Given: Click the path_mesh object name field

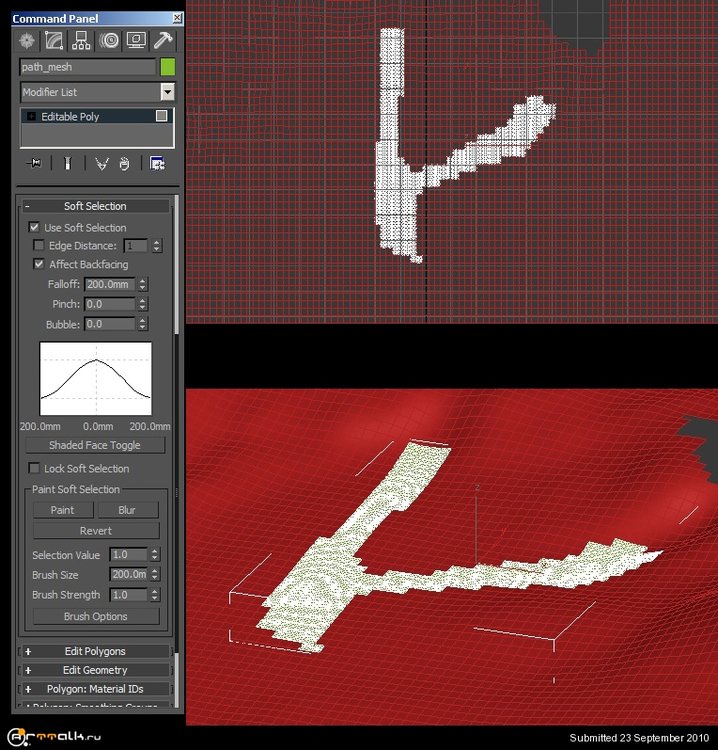Looking at the screenshot, I should (x=88, y=67).
